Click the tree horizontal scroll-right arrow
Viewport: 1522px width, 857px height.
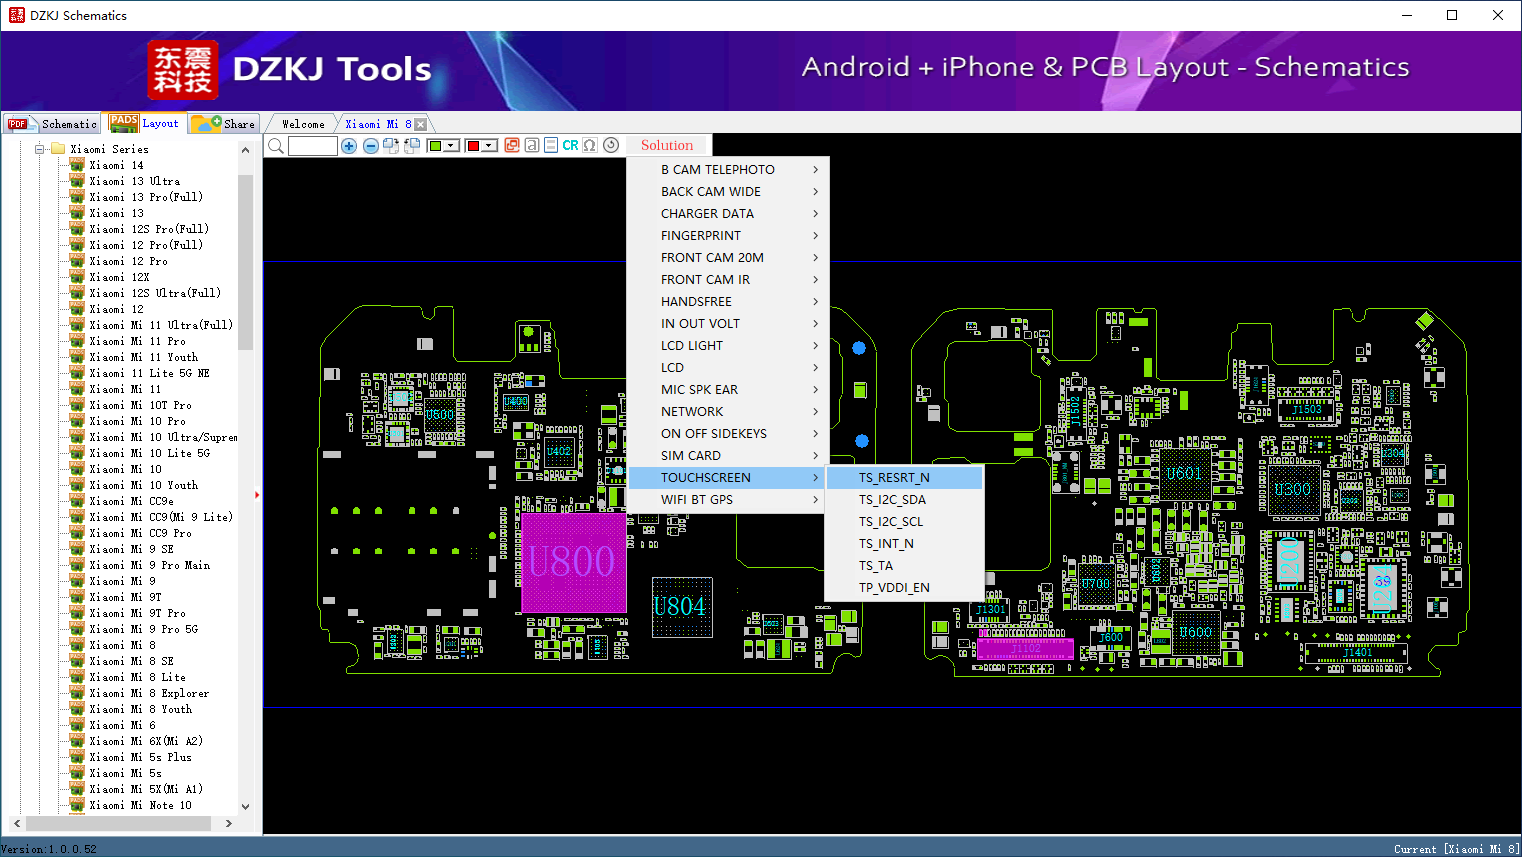[x=229, y=824]
